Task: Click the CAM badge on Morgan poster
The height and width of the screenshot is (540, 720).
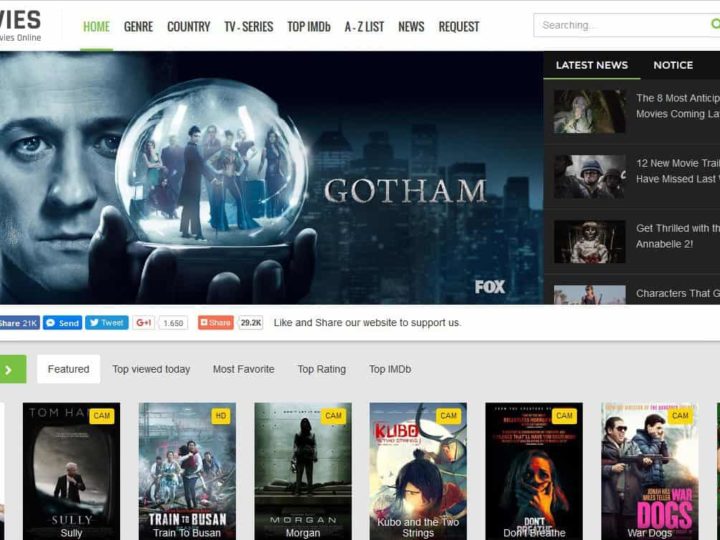Action: tap(333, 416)
